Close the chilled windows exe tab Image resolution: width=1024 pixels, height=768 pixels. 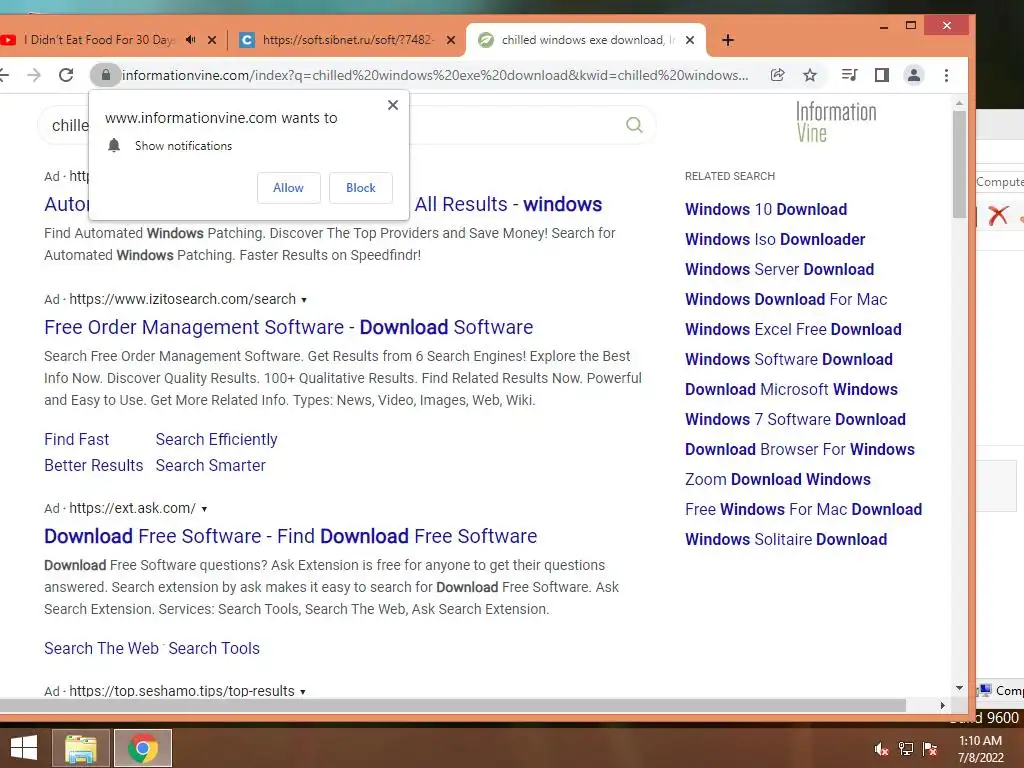[690, 40]
